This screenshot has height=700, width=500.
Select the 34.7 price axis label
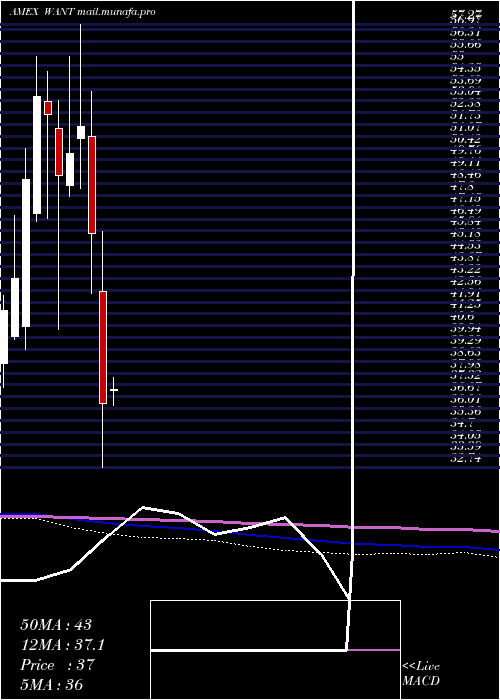(x=463, y=425)
